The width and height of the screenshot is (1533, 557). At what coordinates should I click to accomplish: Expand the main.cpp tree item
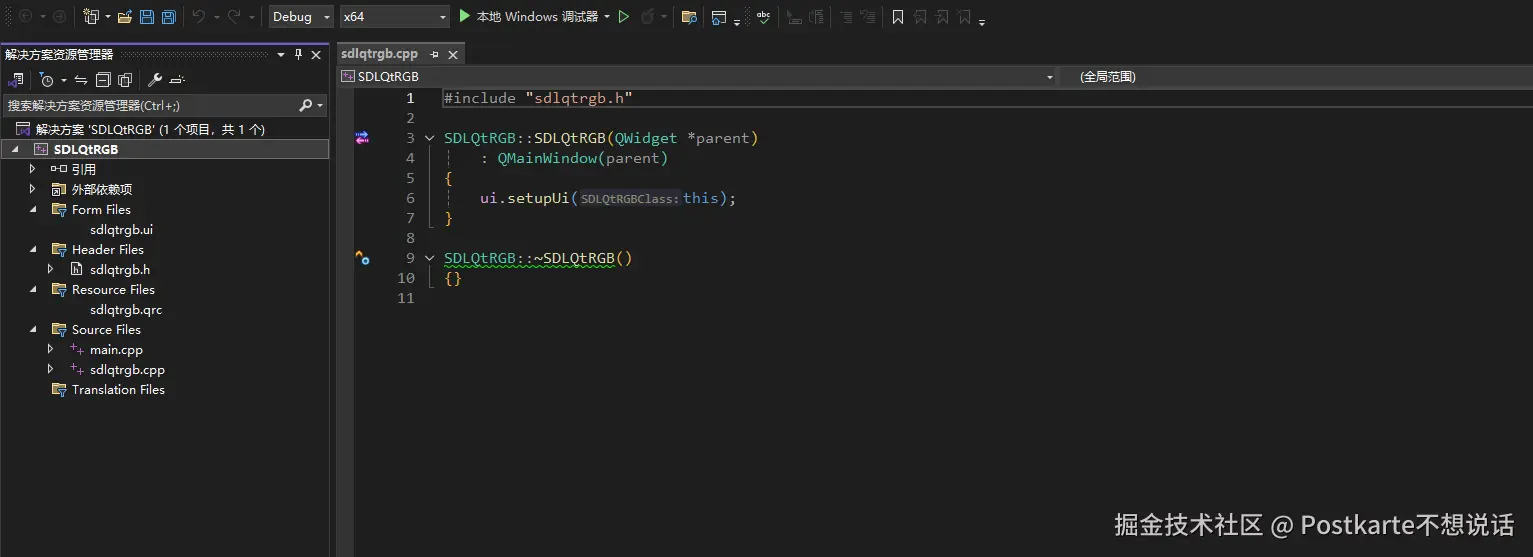50,349
